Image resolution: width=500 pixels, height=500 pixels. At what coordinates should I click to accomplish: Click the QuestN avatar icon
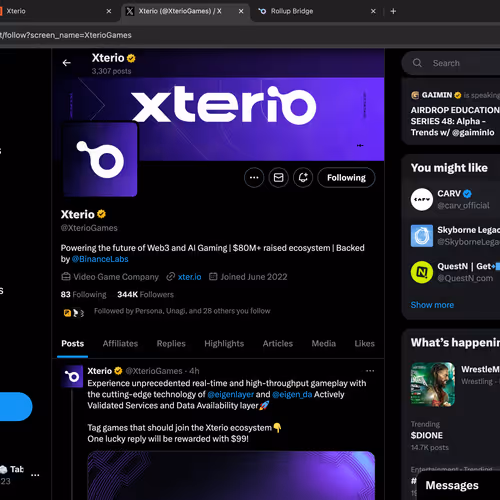[422, 272]
